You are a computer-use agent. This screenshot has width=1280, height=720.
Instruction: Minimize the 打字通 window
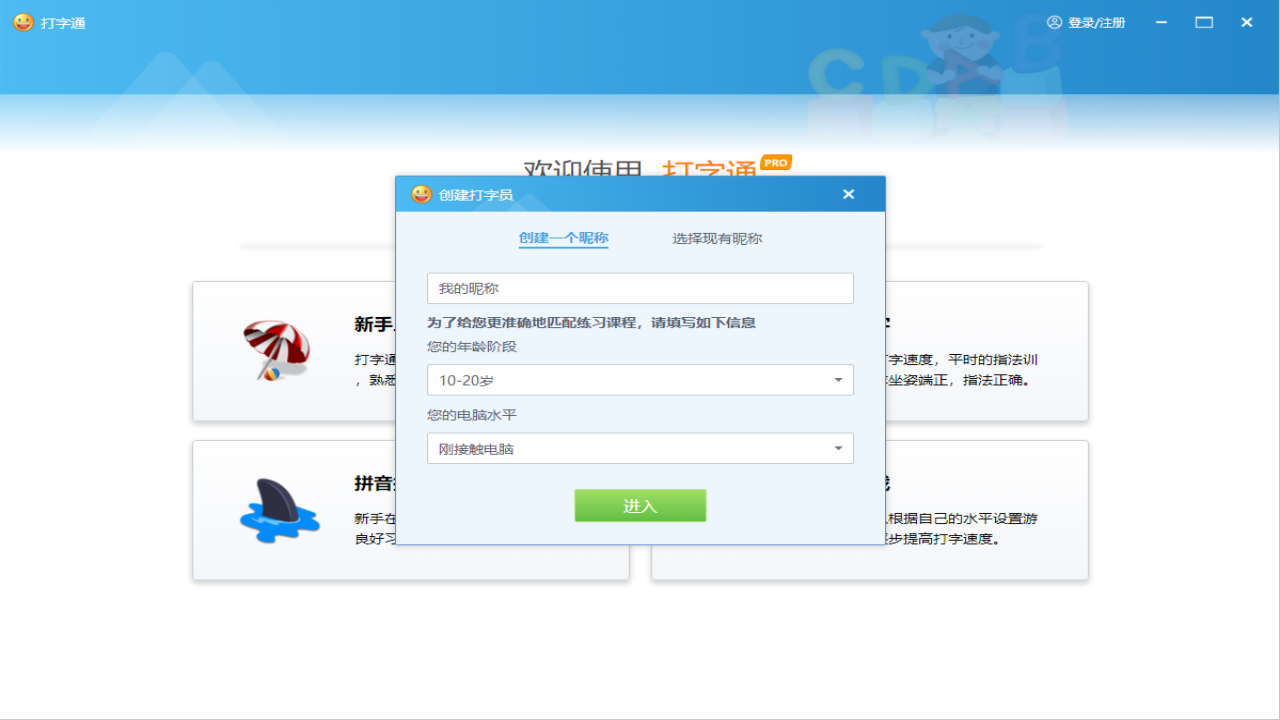(1160, 22)
